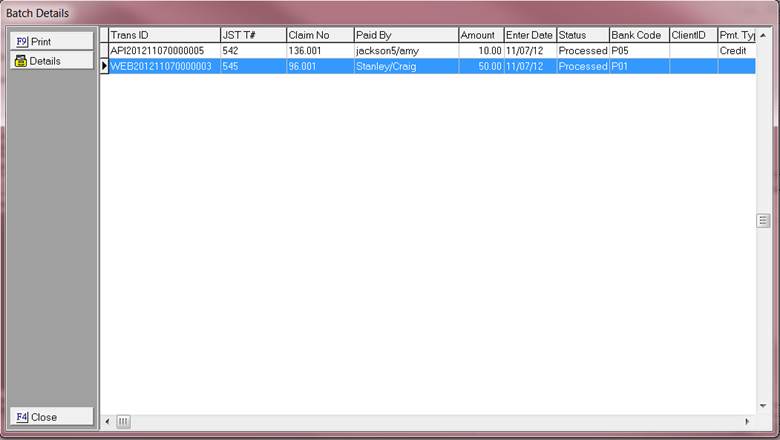Click the Bank Code column header
The height and width of the screenshot is (440, 780).
click(637, 35)
